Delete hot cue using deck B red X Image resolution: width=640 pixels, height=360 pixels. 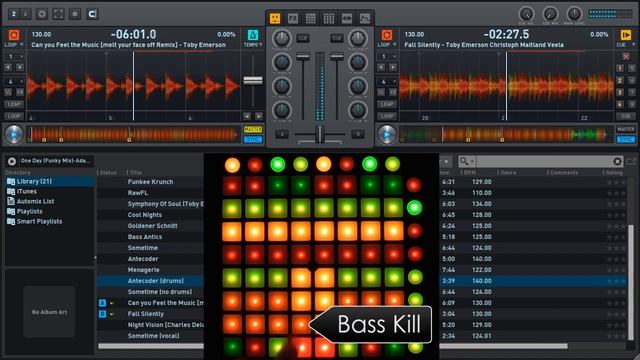point(625,56)
